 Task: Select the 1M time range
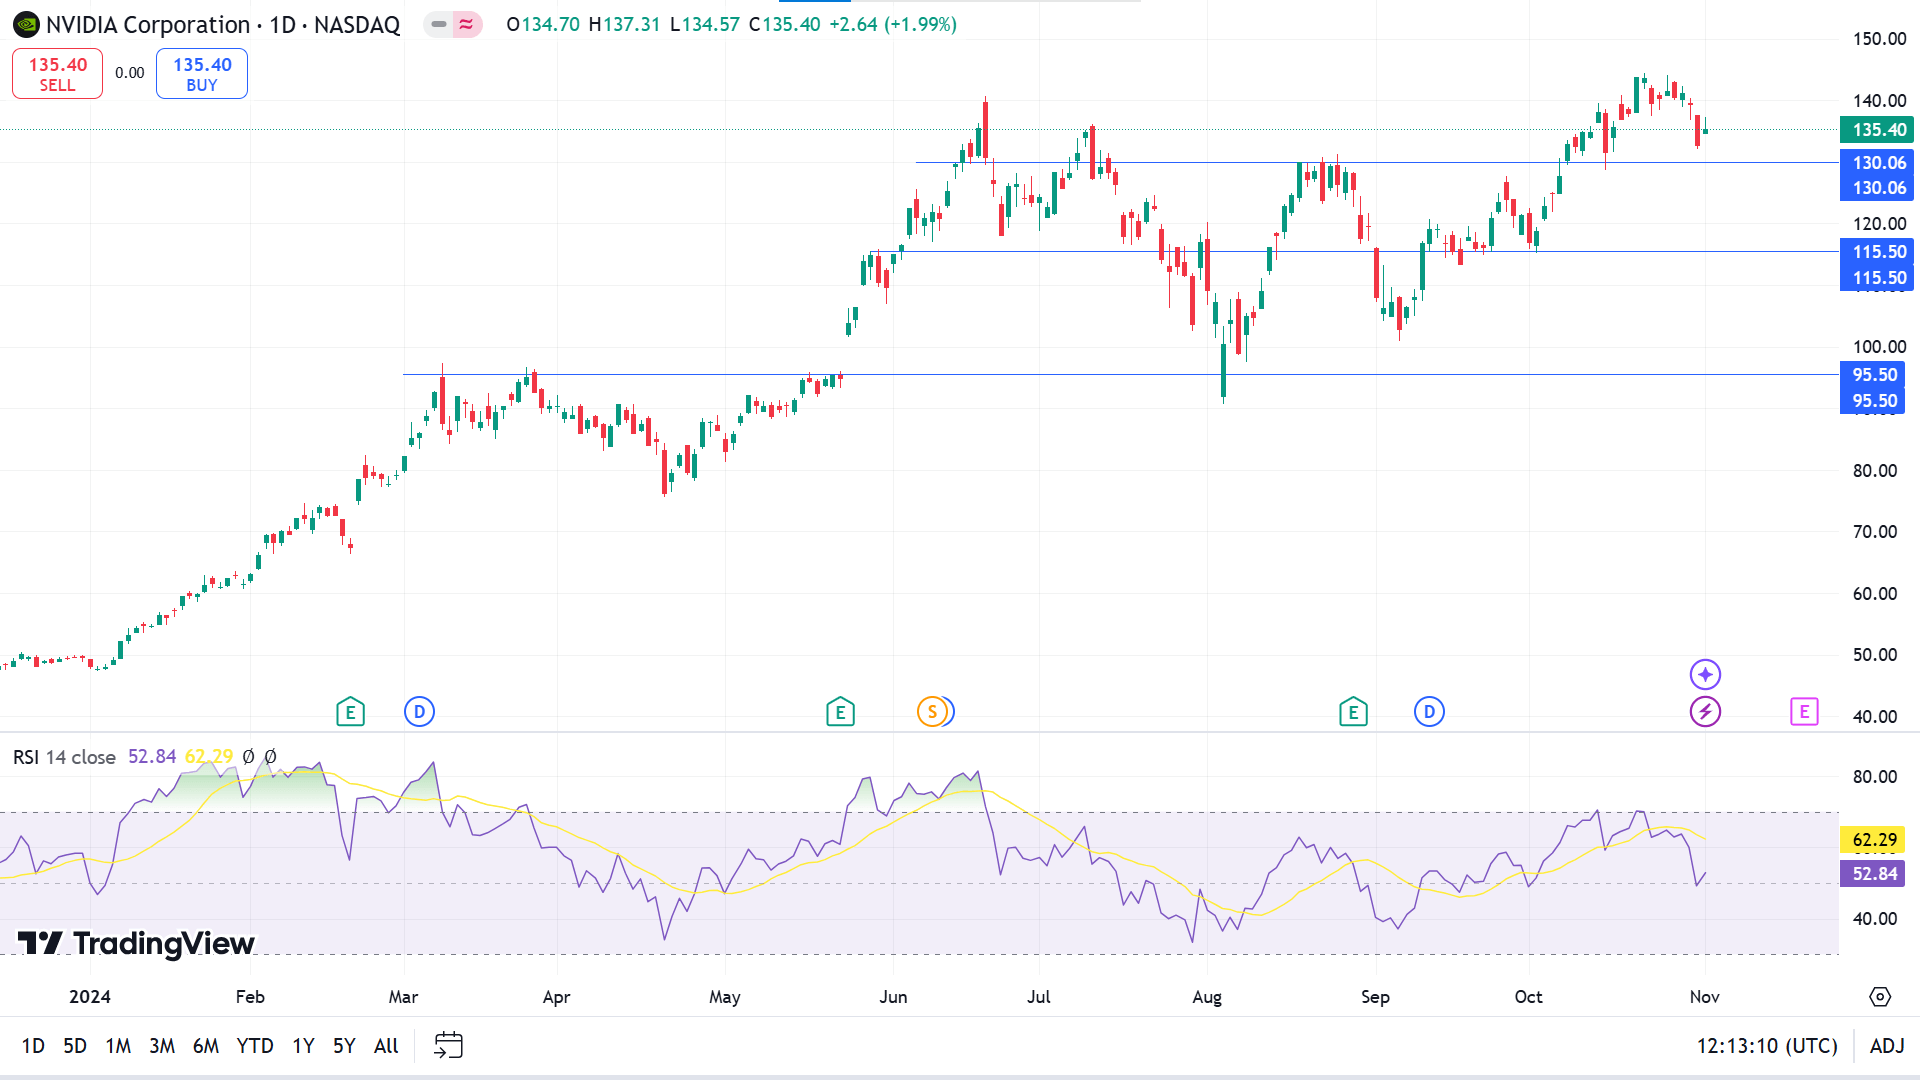pyautogui.click(x=118, y=1045)
